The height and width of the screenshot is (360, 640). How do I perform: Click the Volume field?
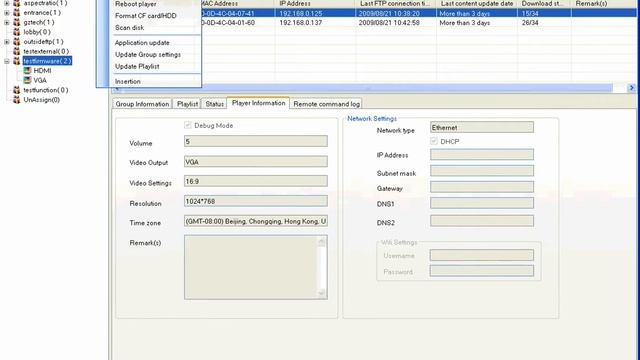(256, 141)
